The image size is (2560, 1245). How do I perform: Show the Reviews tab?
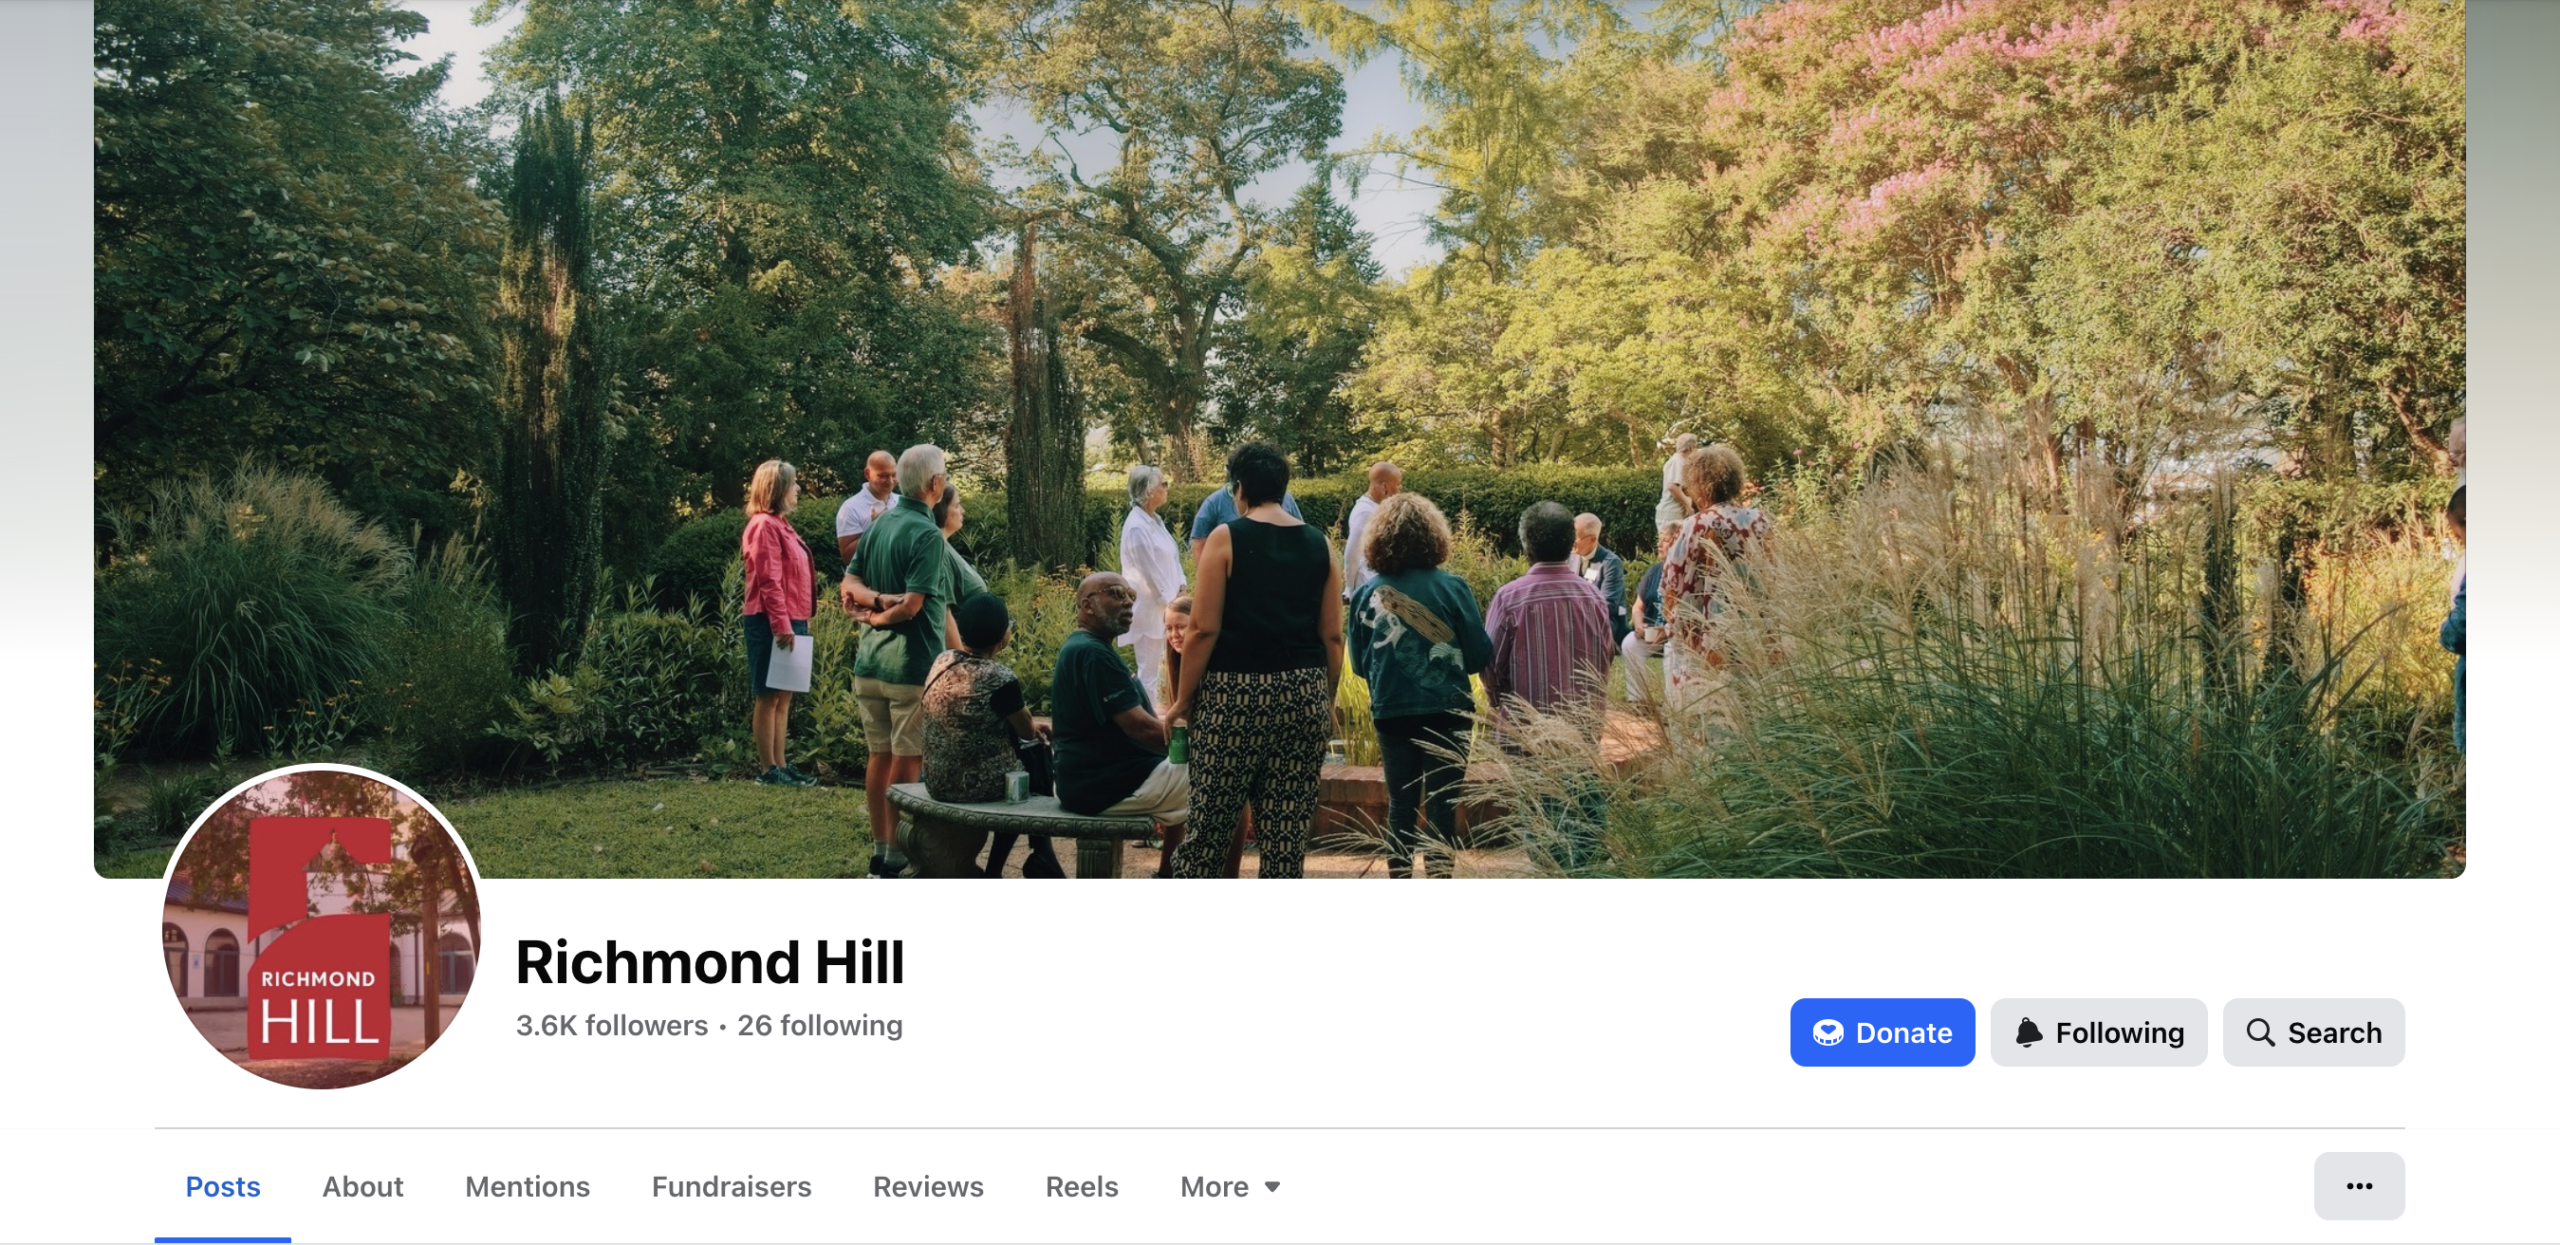click(928, 1186)
